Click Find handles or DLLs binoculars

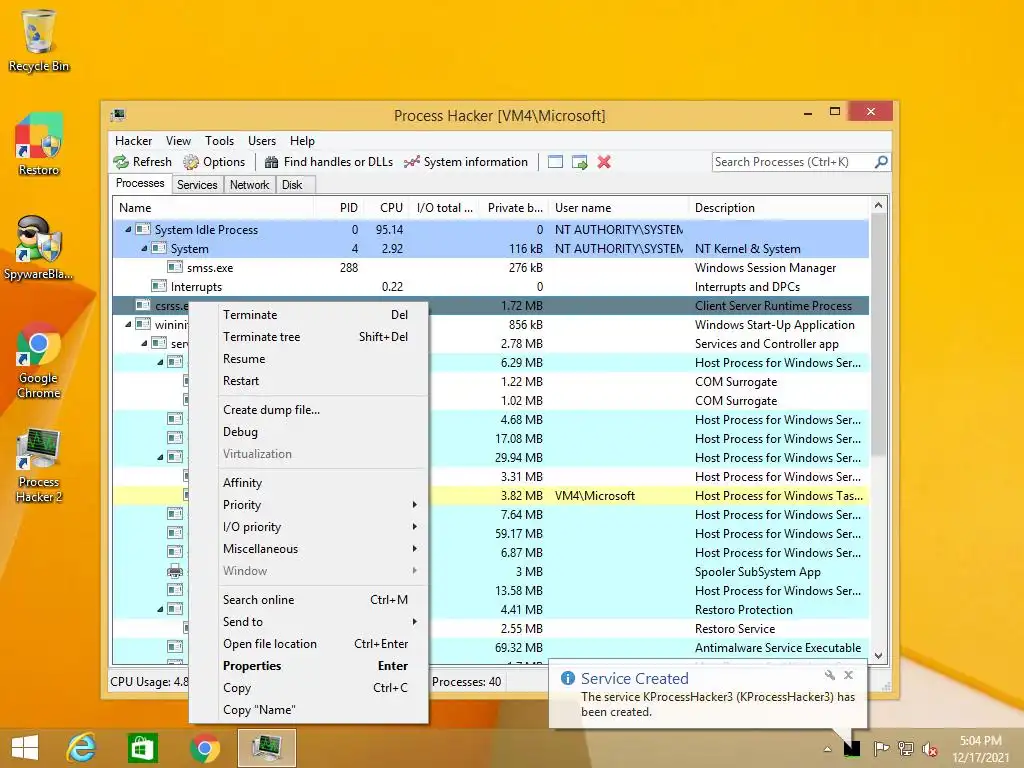[x=272, y=162]
